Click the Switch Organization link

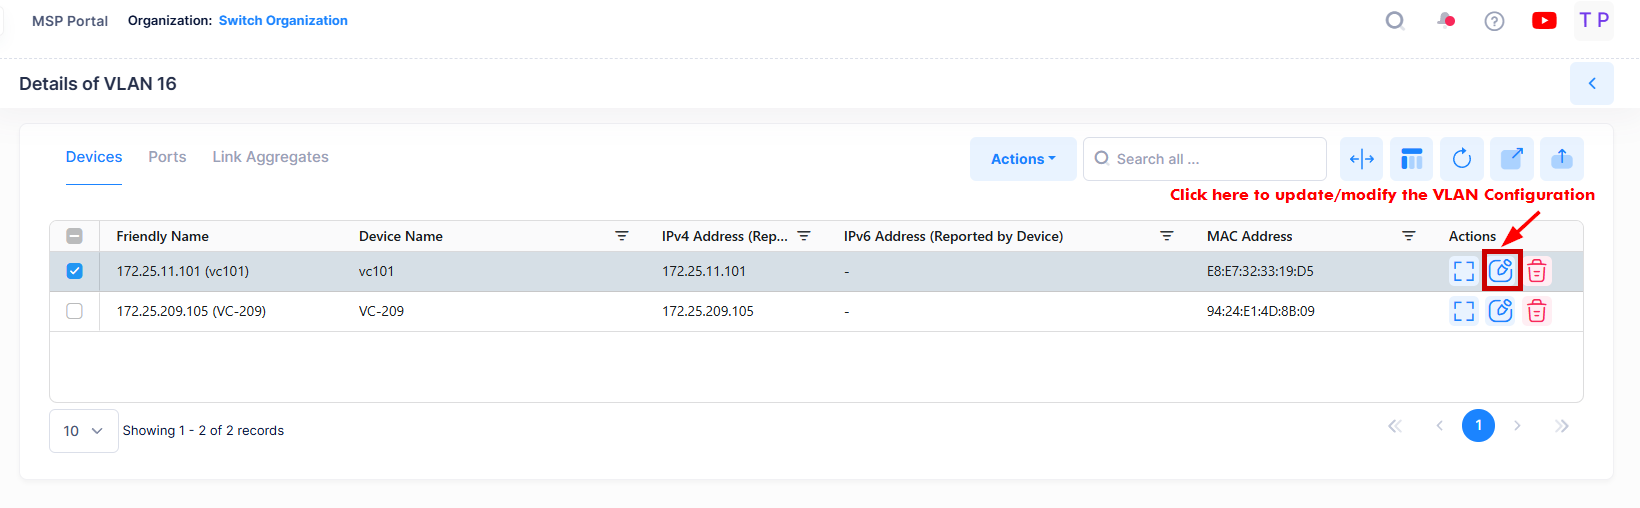(x=283, y=20)
